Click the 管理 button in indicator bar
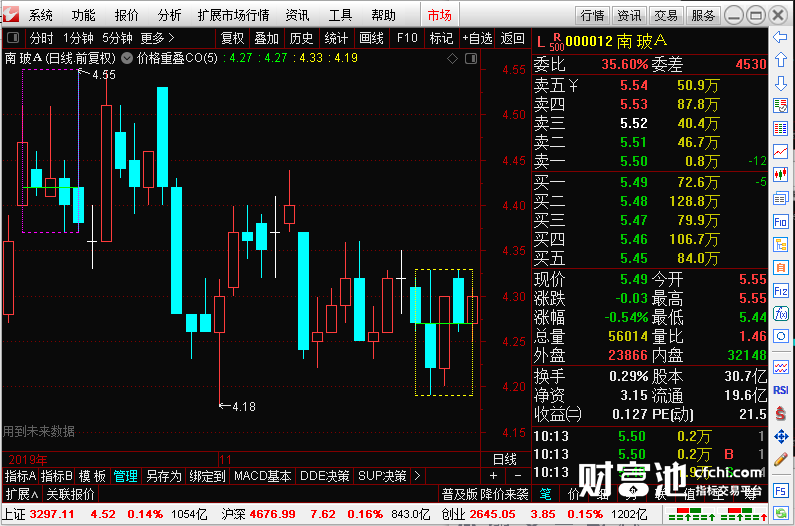The image size is (795, 526). (x=125, y=476)
